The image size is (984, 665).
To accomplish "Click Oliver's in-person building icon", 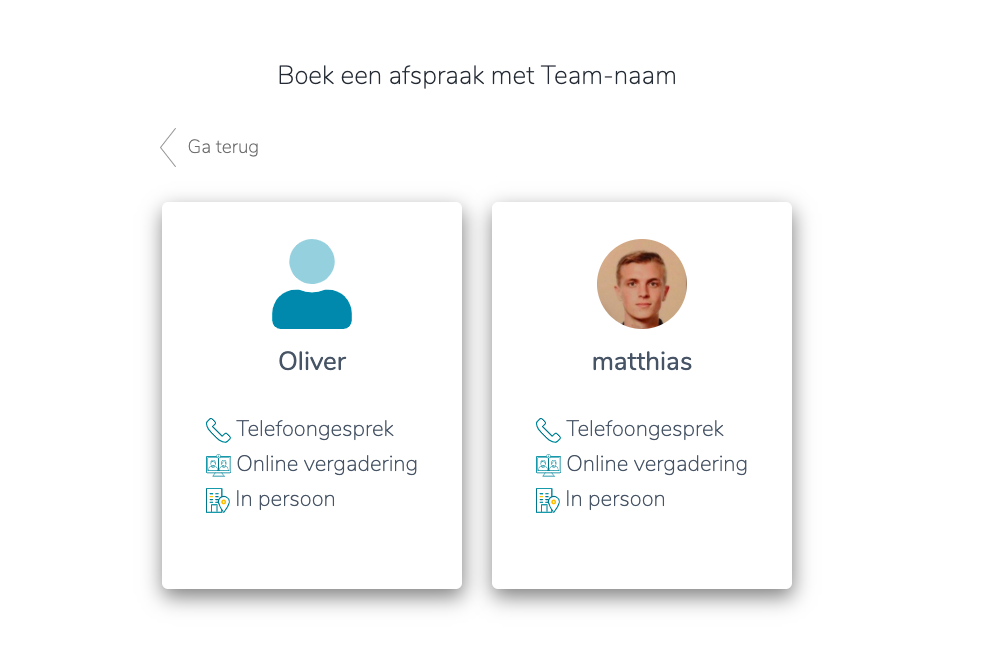I will (217, 500).
